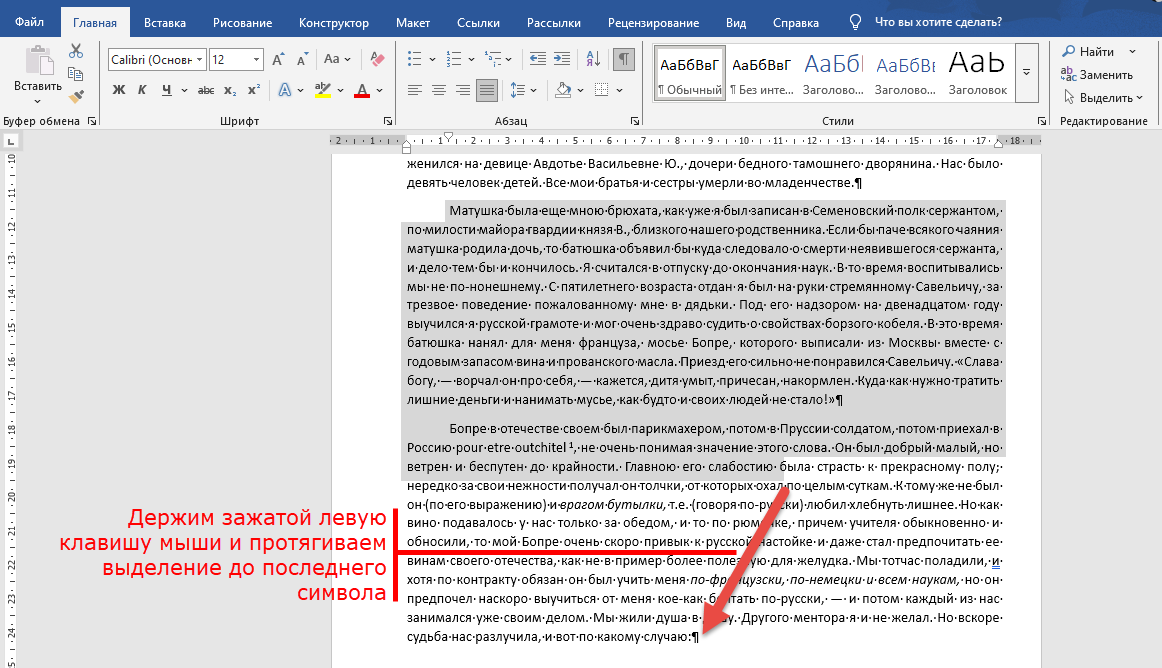This screenshot has width=1162, height=668.
Task: Click the lightbulb Tell Me icon
Action: pyautogui.click(x=855, y=22)
